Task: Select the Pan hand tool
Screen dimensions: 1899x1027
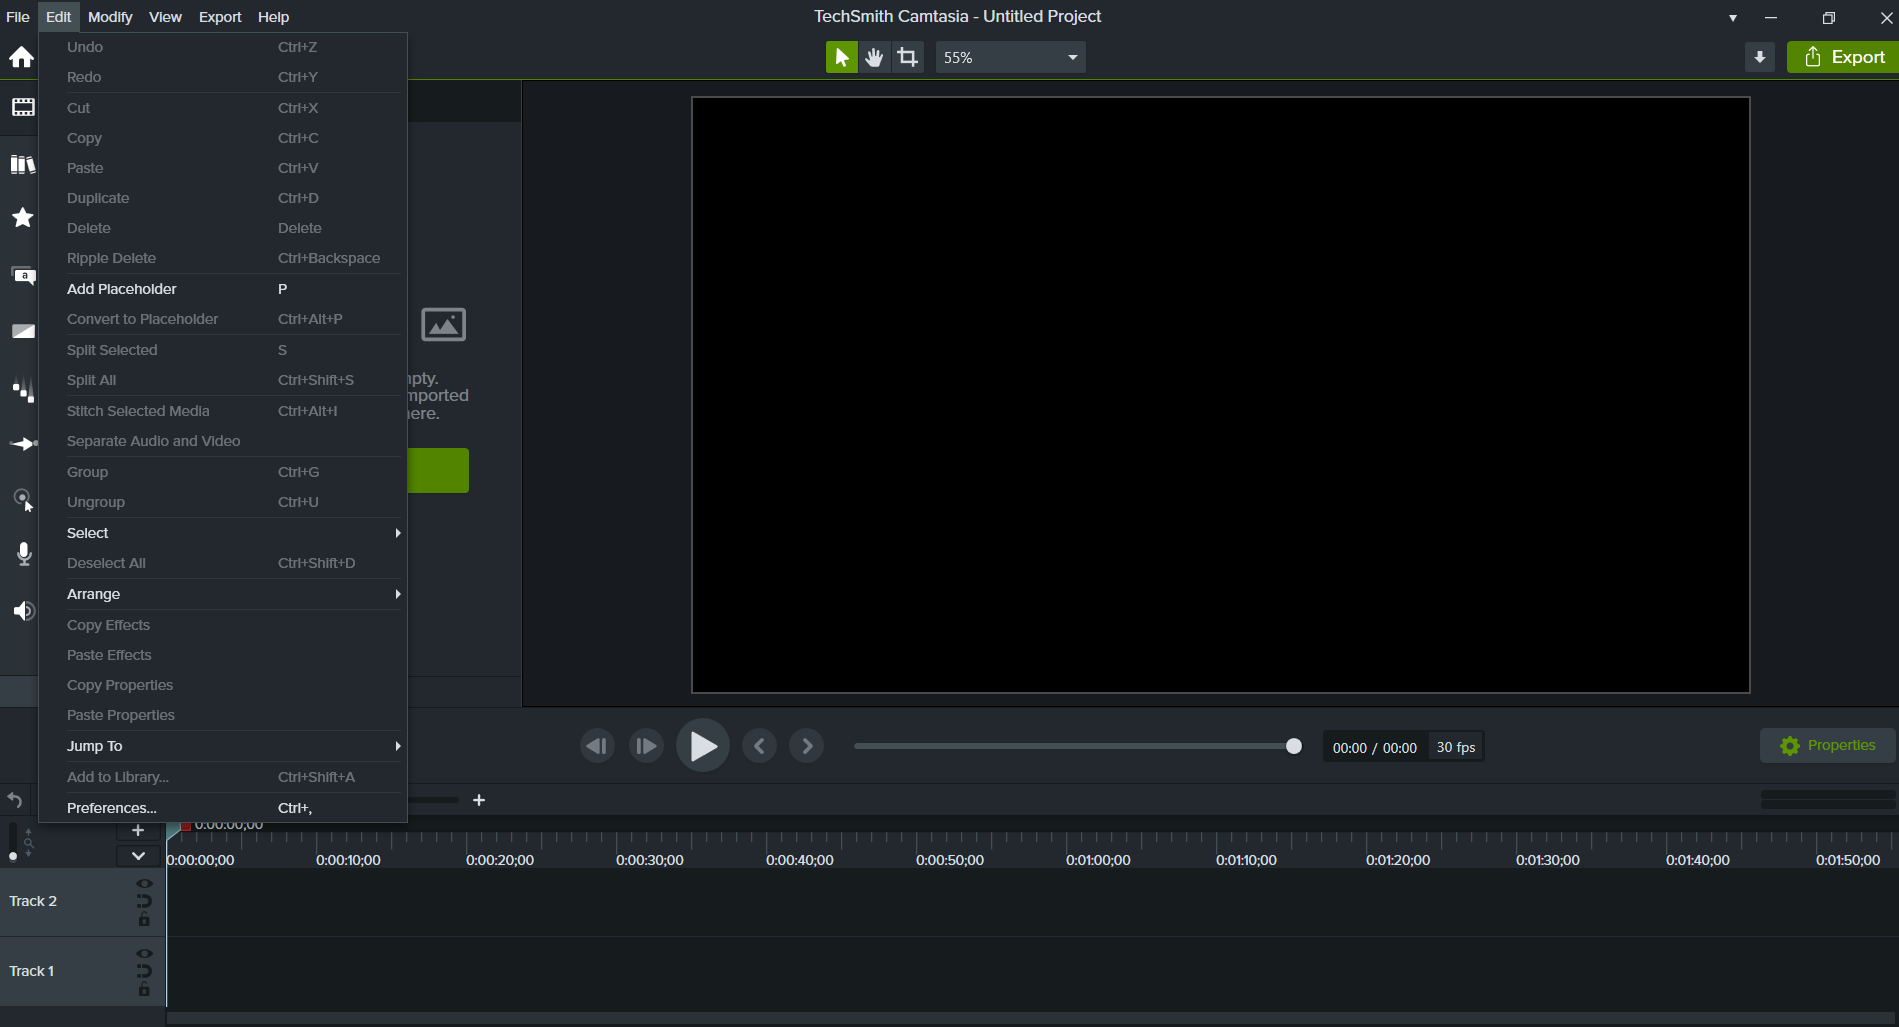Action: pos(874,57)
